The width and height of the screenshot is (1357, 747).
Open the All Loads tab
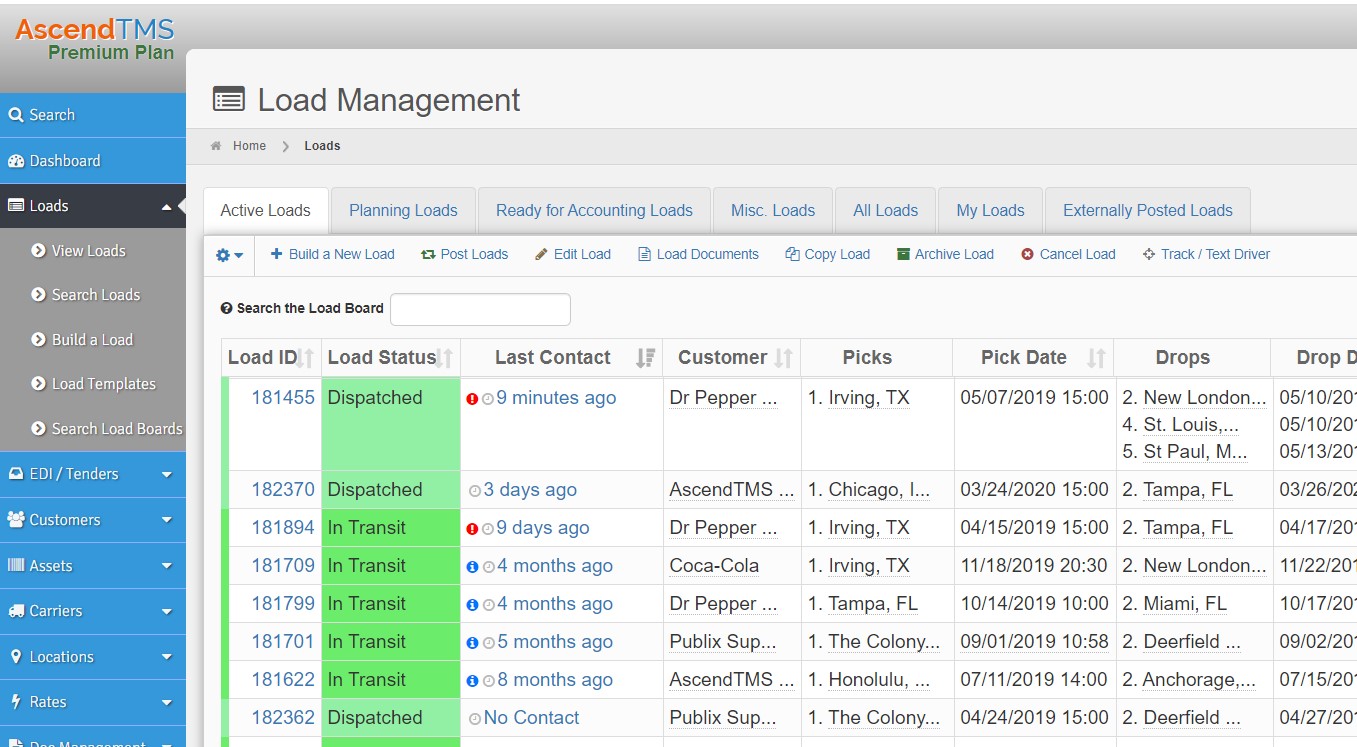(885, 210)
